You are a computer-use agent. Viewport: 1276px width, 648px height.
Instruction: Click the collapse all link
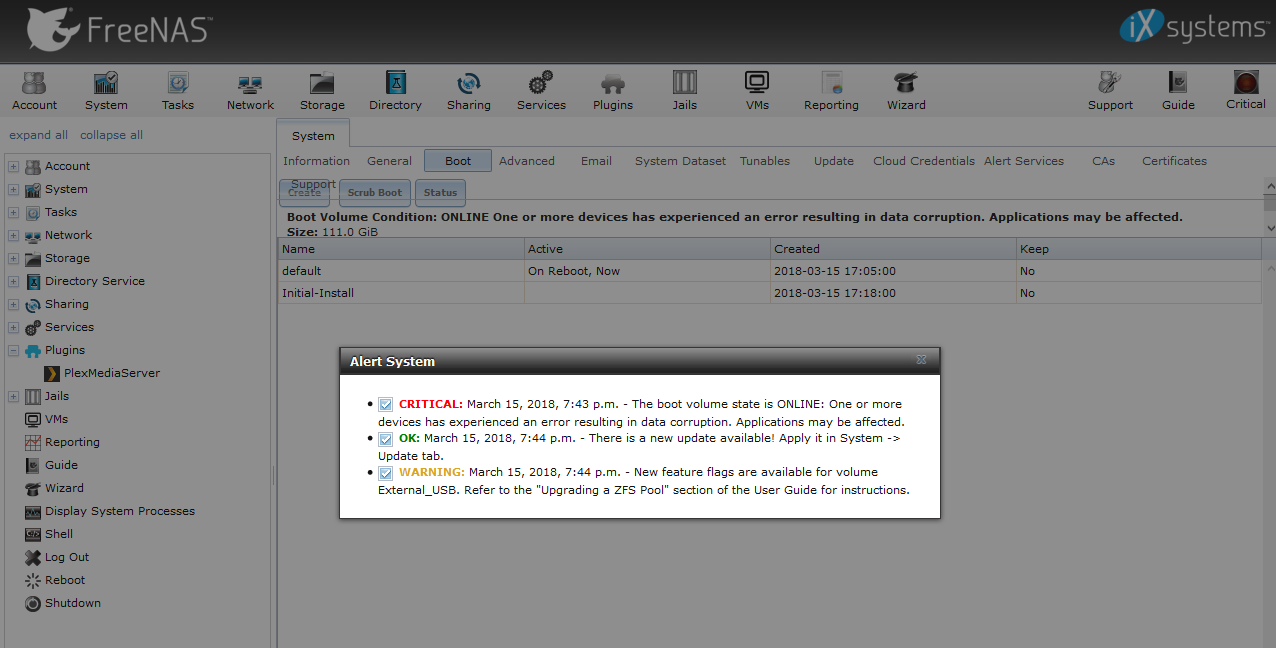tap(111, 135)
